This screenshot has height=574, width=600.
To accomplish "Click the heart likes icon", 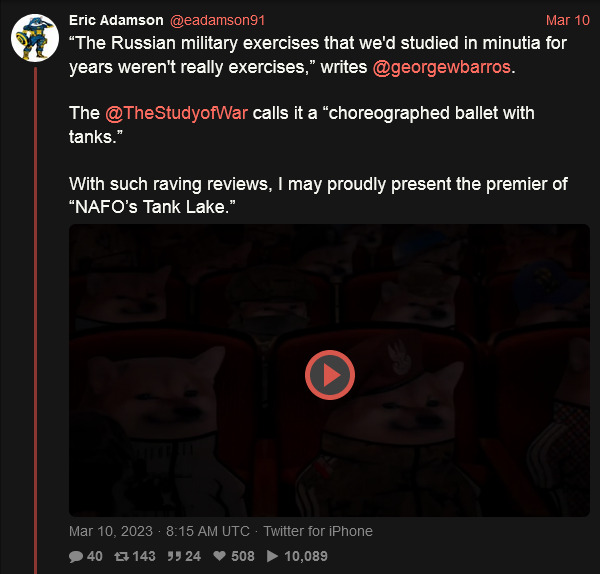I will (220, 556).
